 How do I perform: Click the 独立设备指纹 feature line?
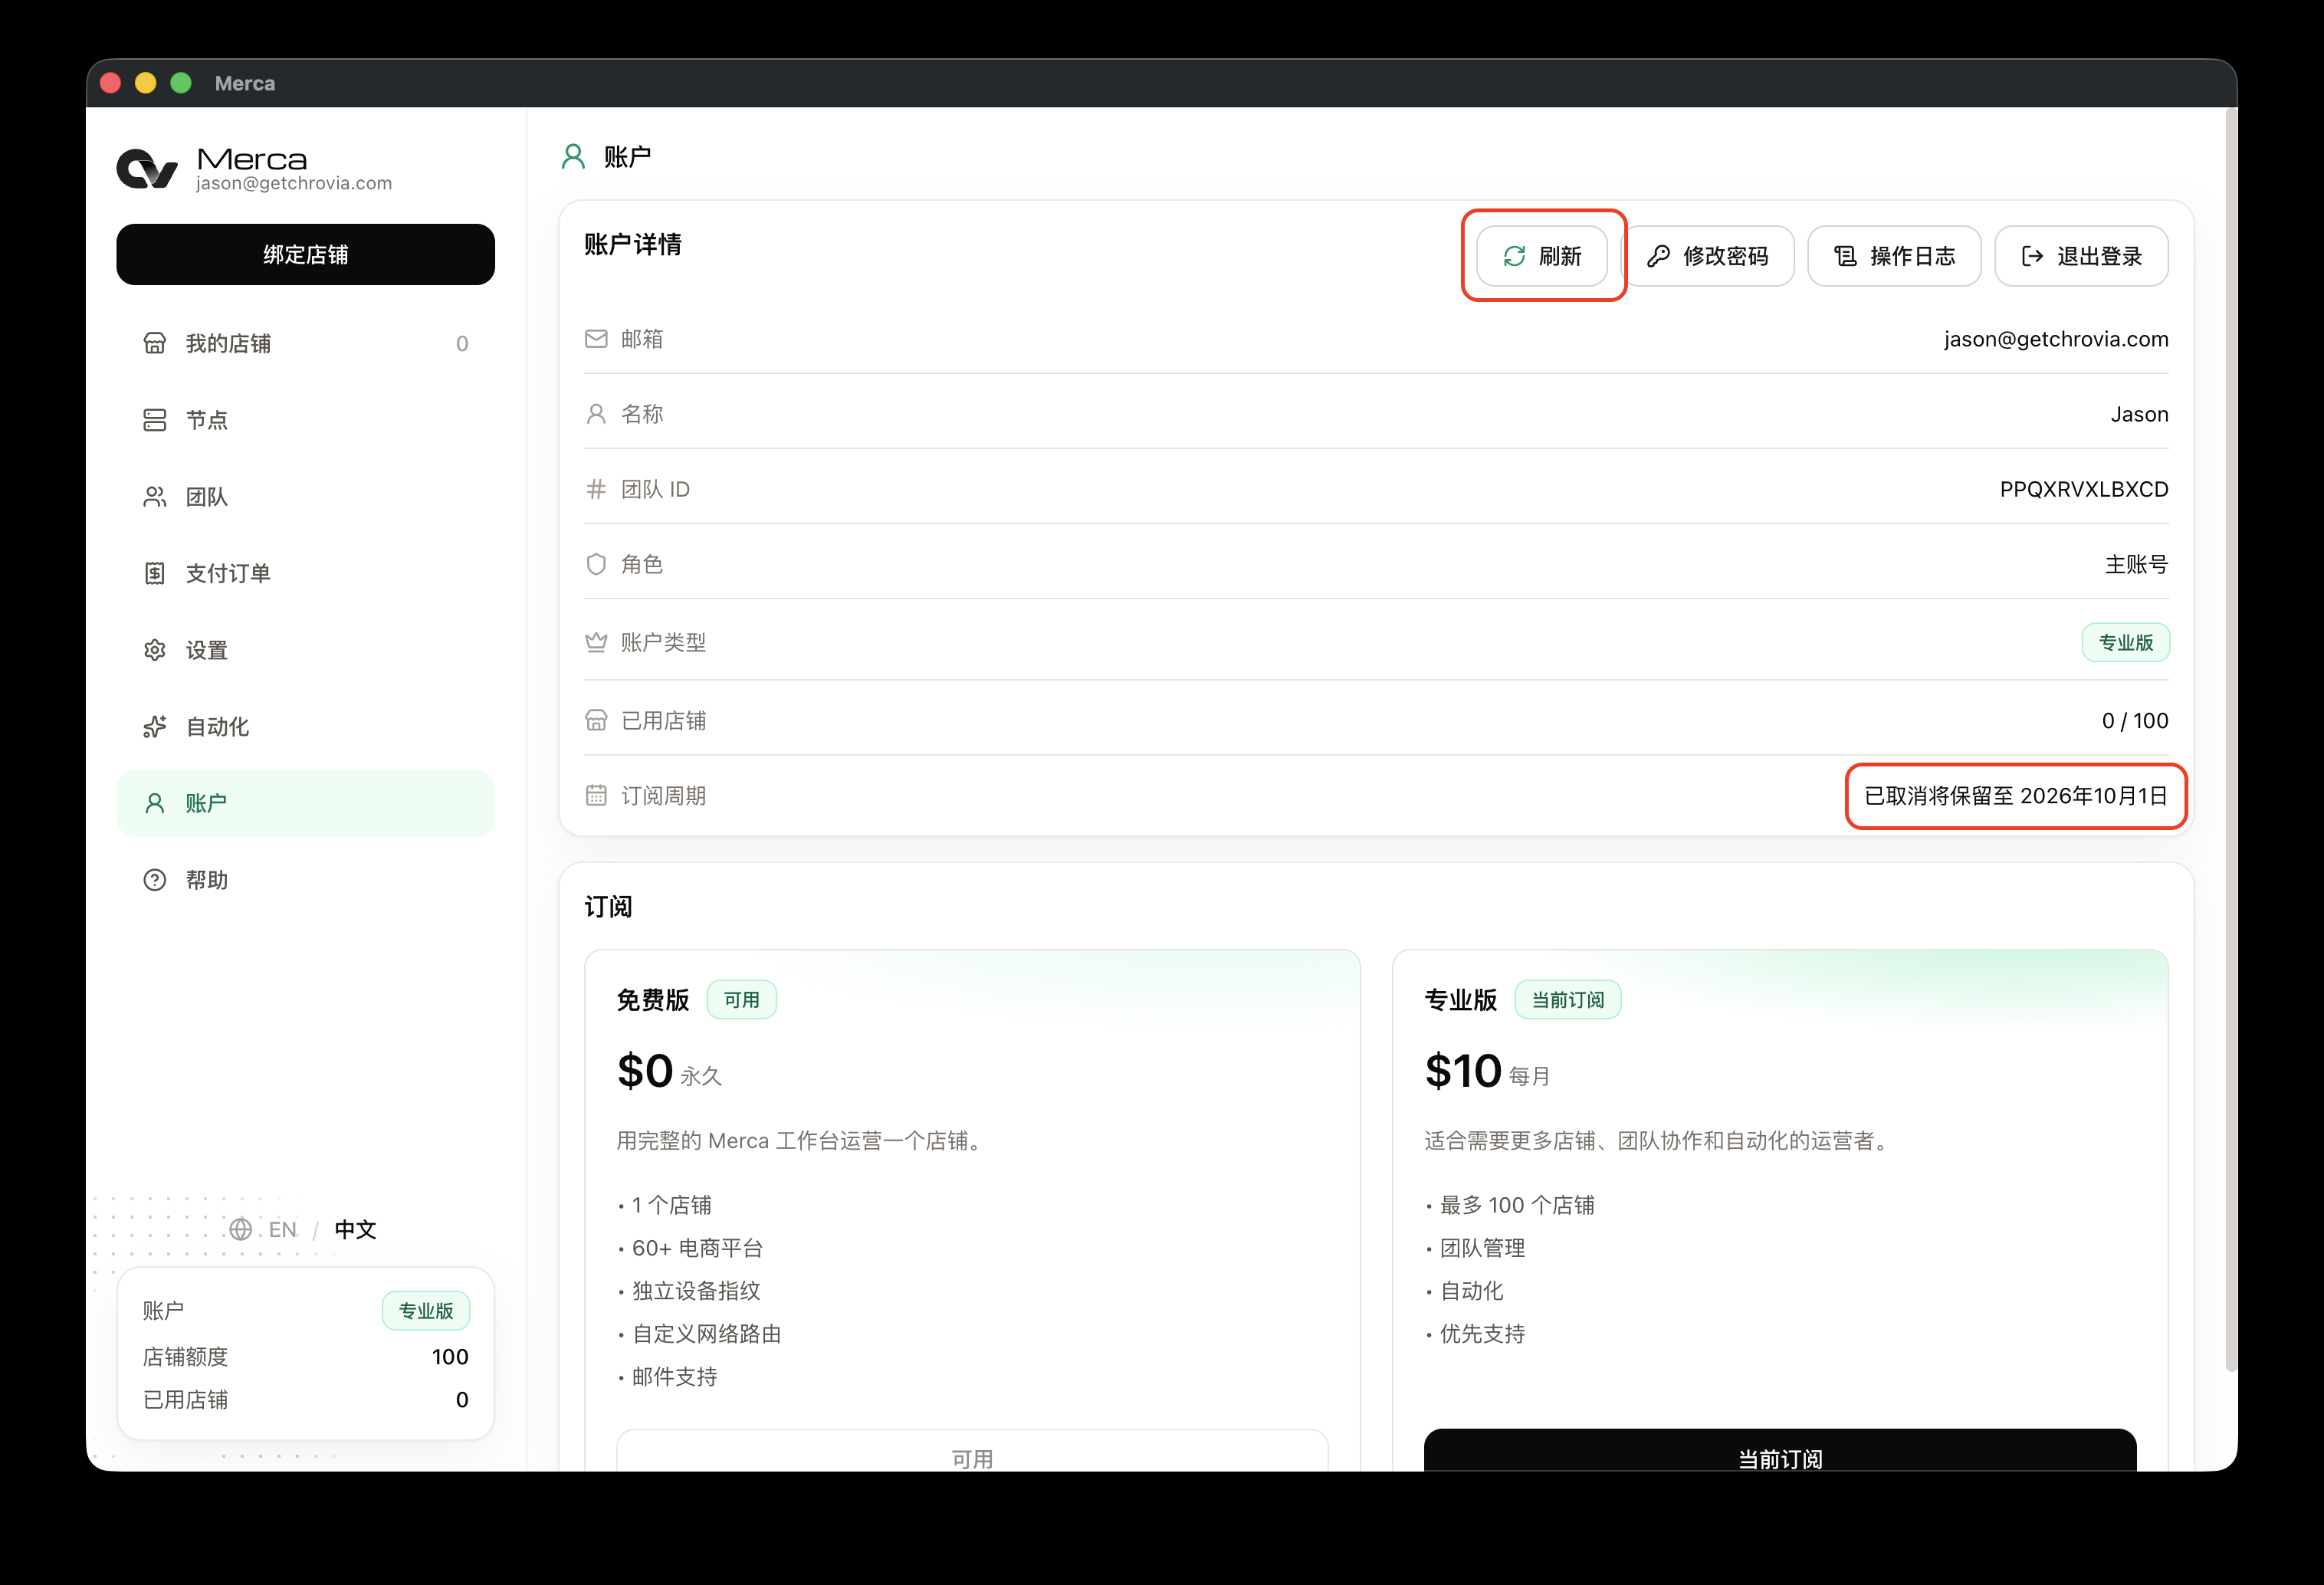pyautogui.click(x=695, y=1290)
